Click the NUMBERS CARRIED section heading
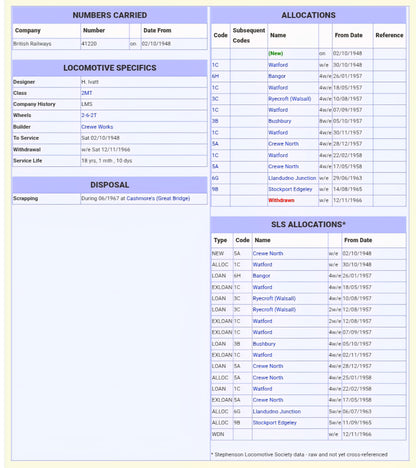The width and height of the screenshot is (416, 468). [x=110, y=15]
